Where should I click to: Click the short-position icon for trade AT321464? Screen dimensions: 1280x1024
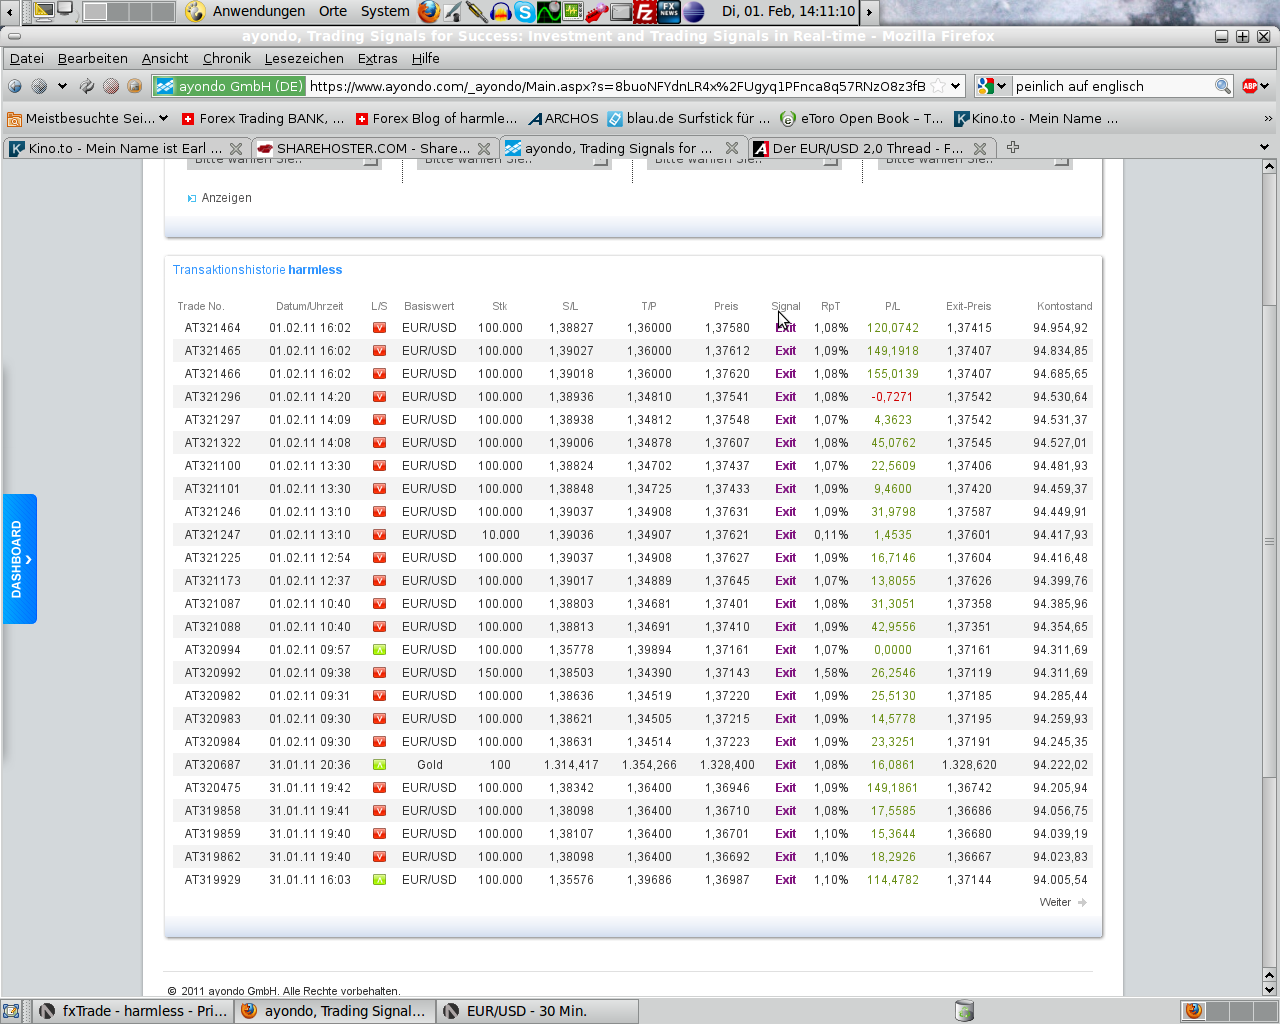[379, 328]
